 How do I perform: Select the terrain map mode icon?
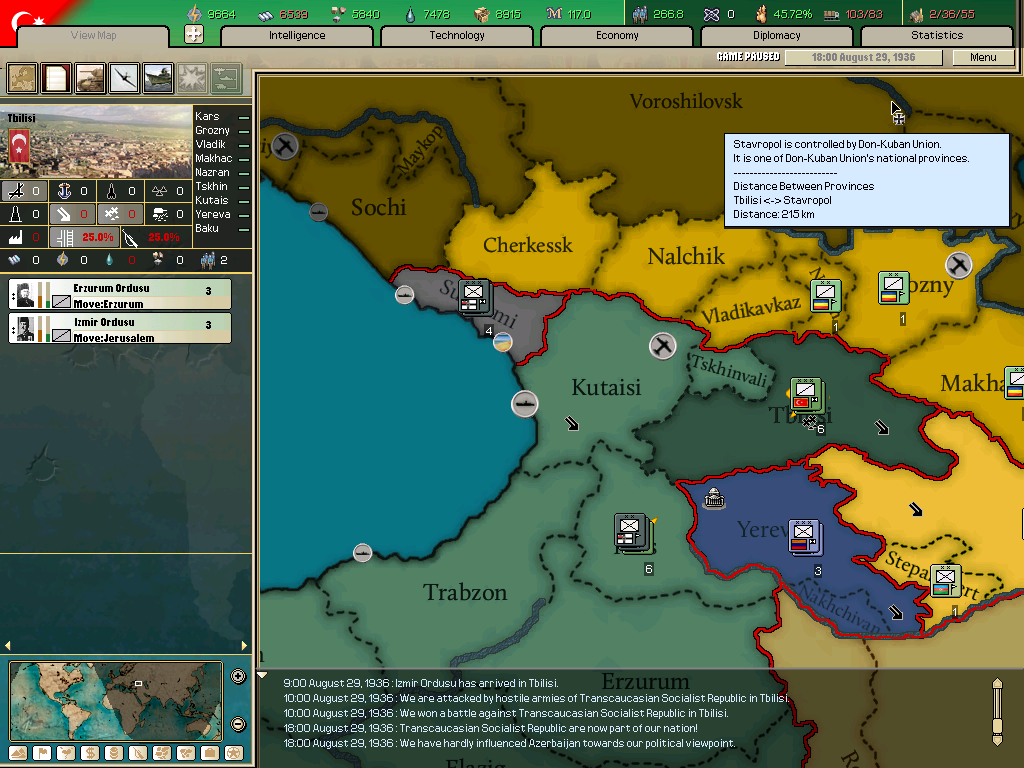tap(19, 753)
